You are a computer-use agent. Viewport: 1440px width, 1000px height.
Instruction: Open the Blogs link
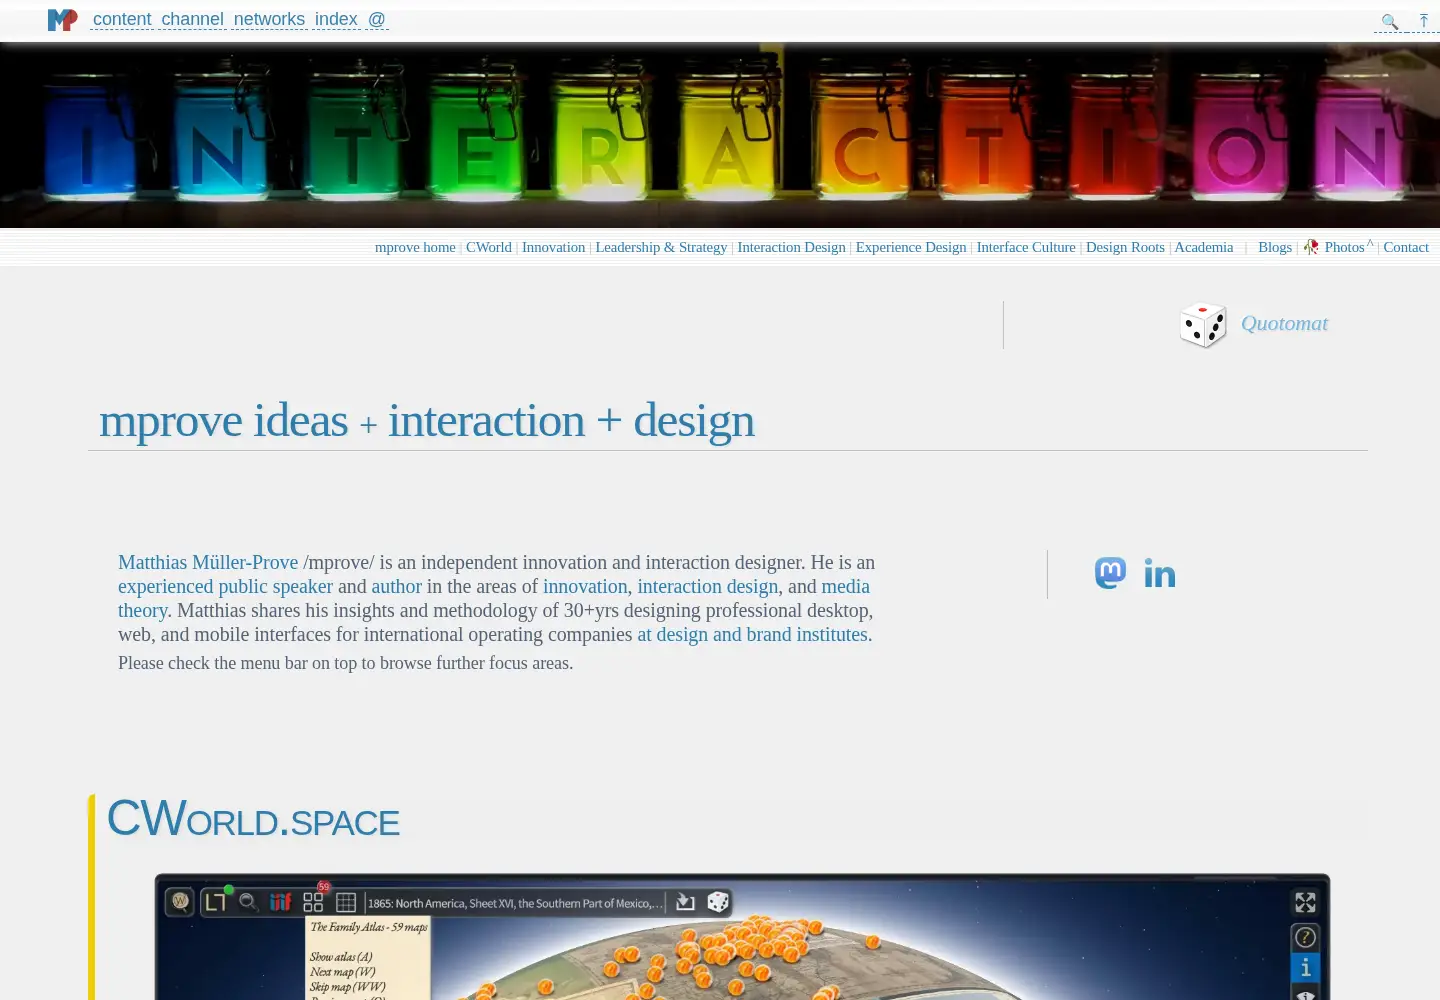1275,247
